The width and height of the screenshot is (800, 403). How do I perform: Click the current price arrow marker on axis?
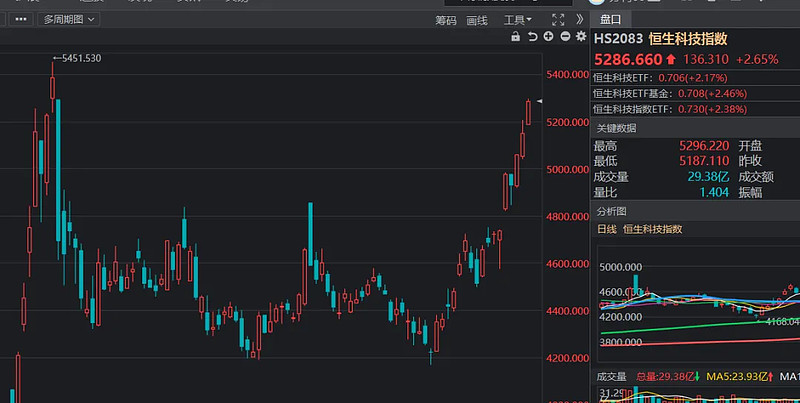[x=539, y=101]
